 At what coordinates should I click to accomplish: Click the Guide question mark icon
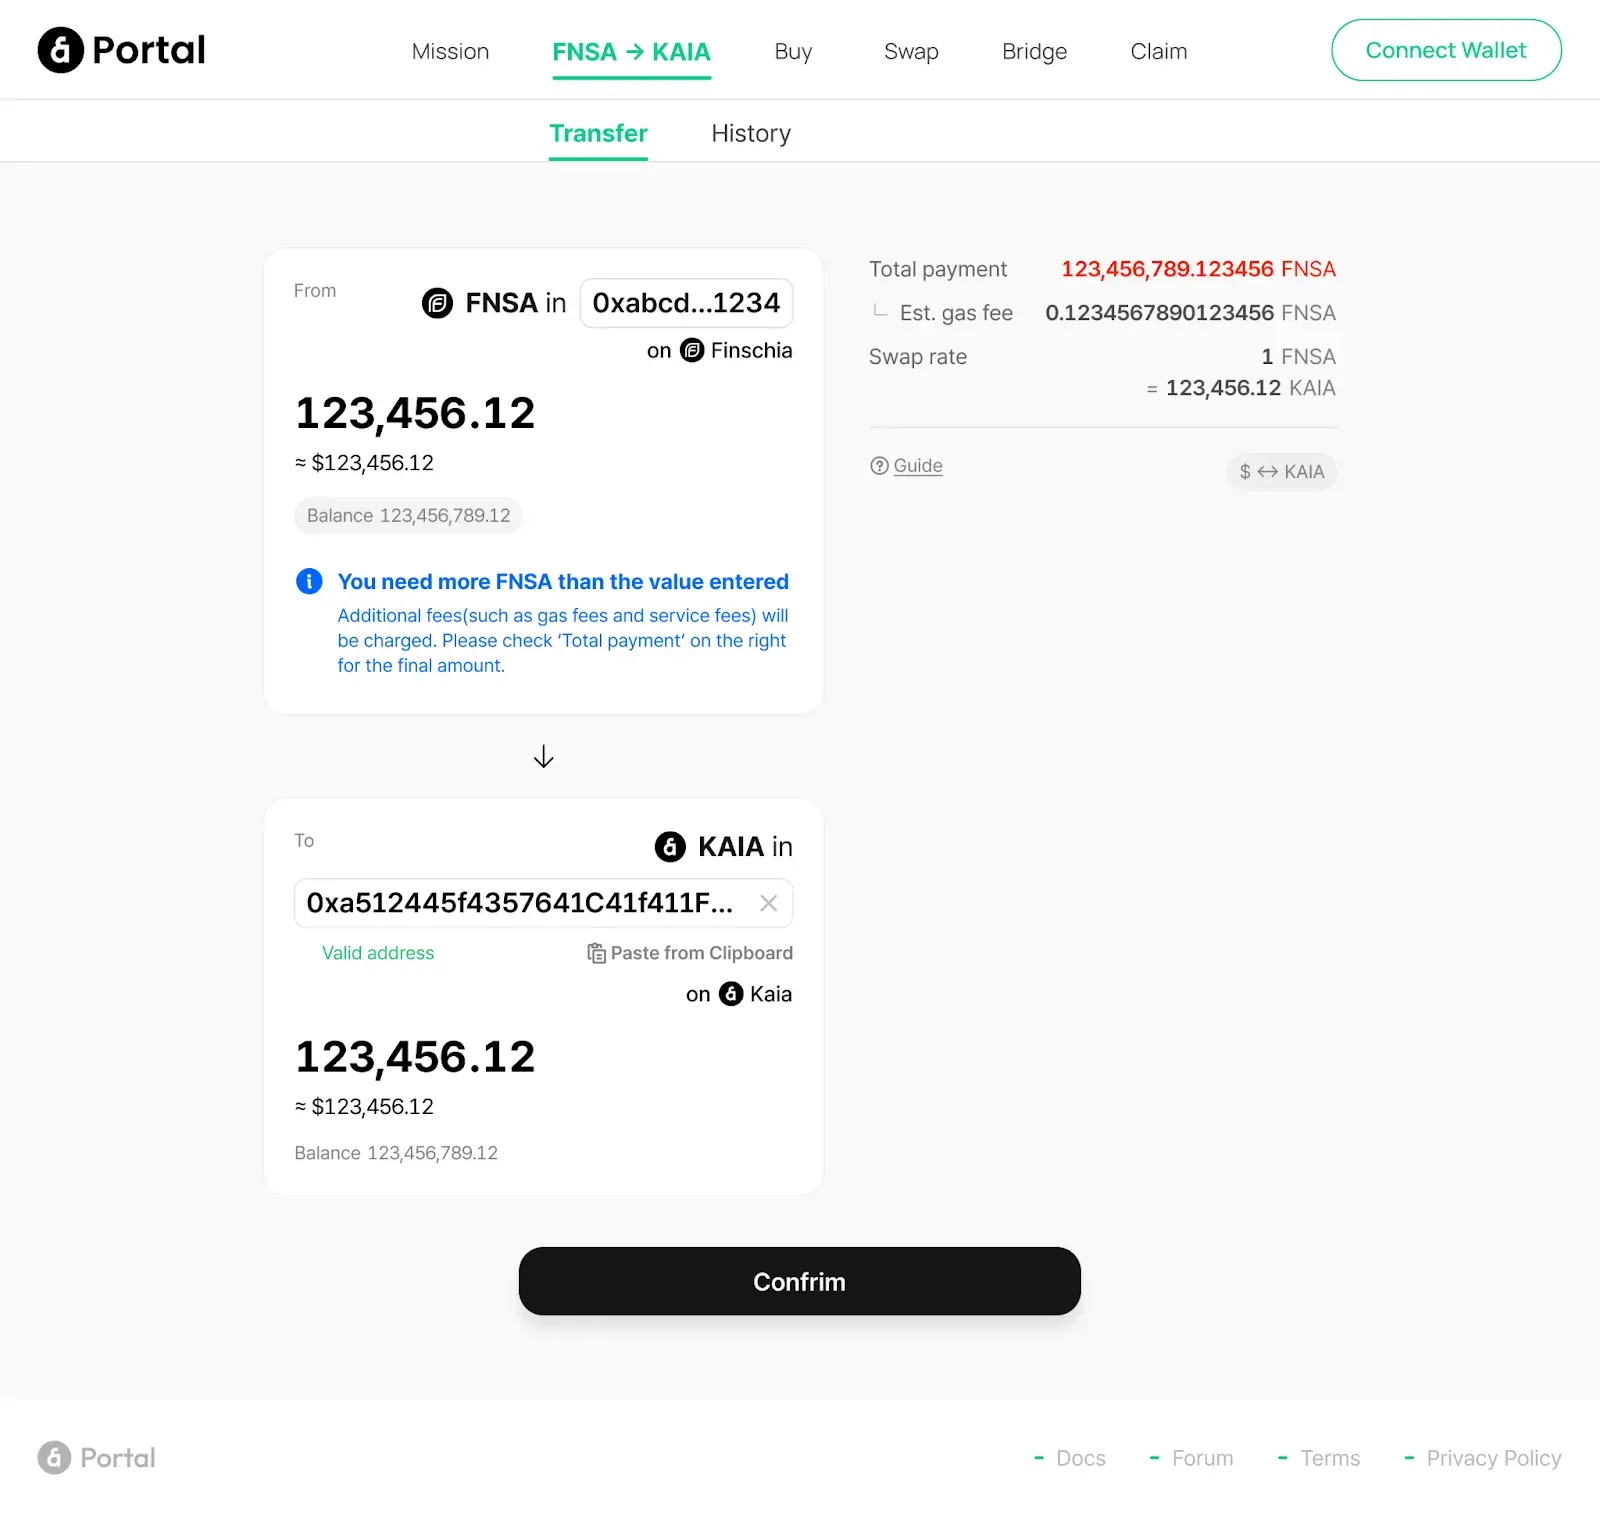coord(879,466)
